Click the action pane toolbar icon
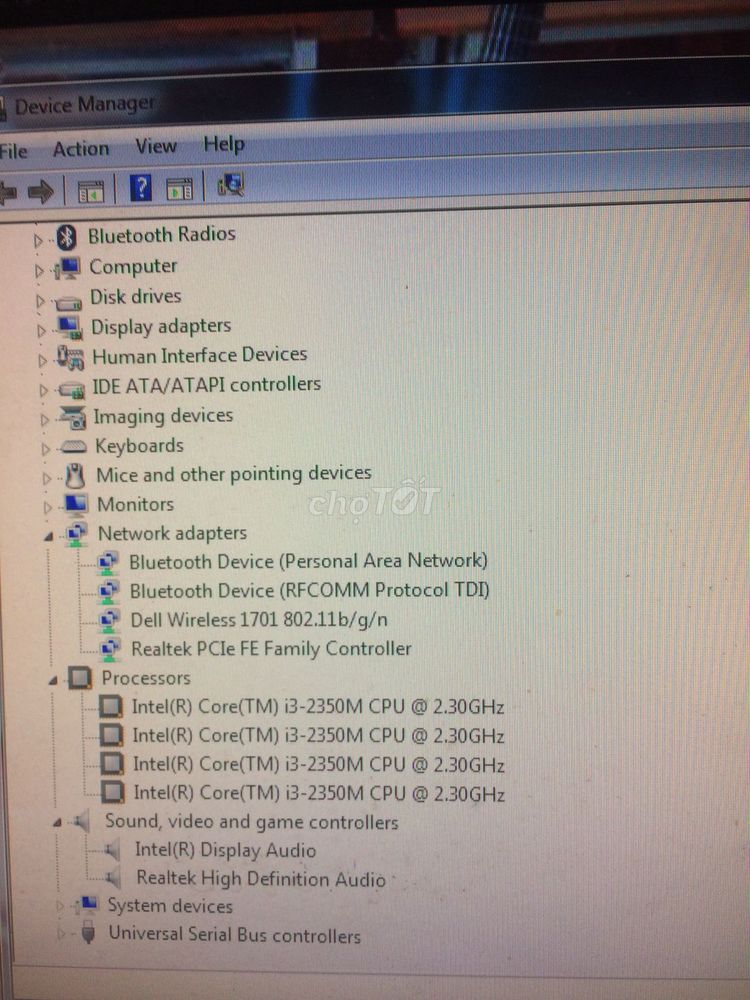This screenshot has height=1000, width=750. tap(179, 189)
